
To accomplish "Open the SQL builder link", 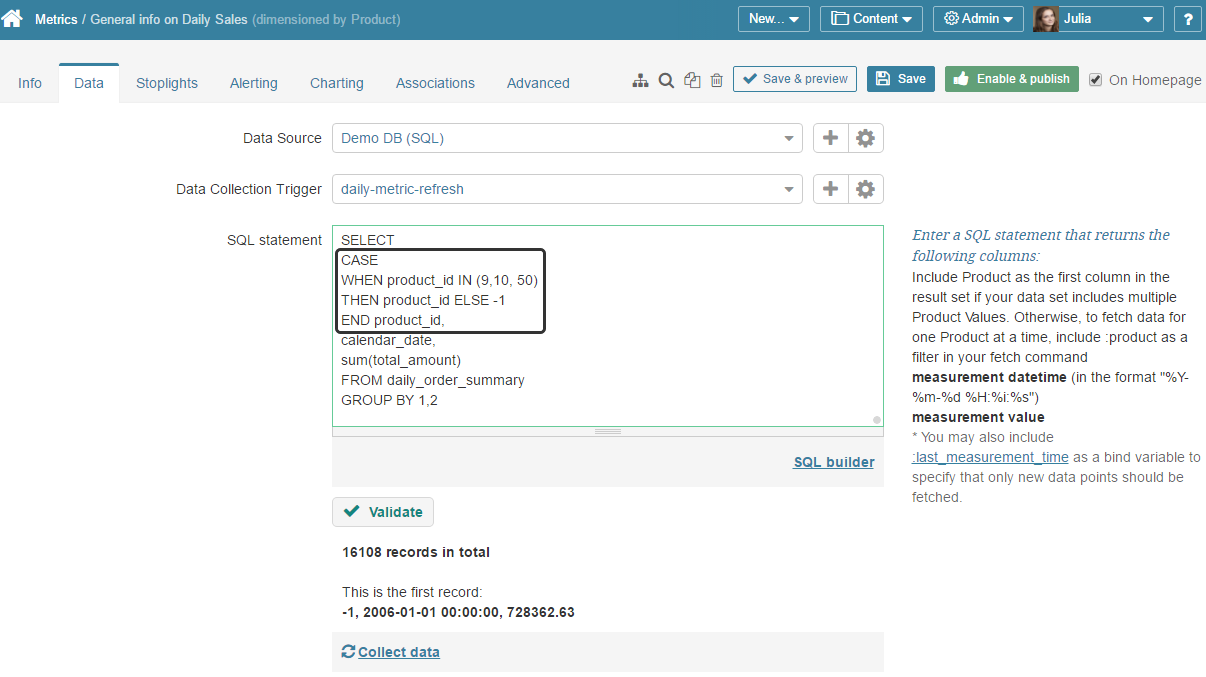I will click(833, 462).
